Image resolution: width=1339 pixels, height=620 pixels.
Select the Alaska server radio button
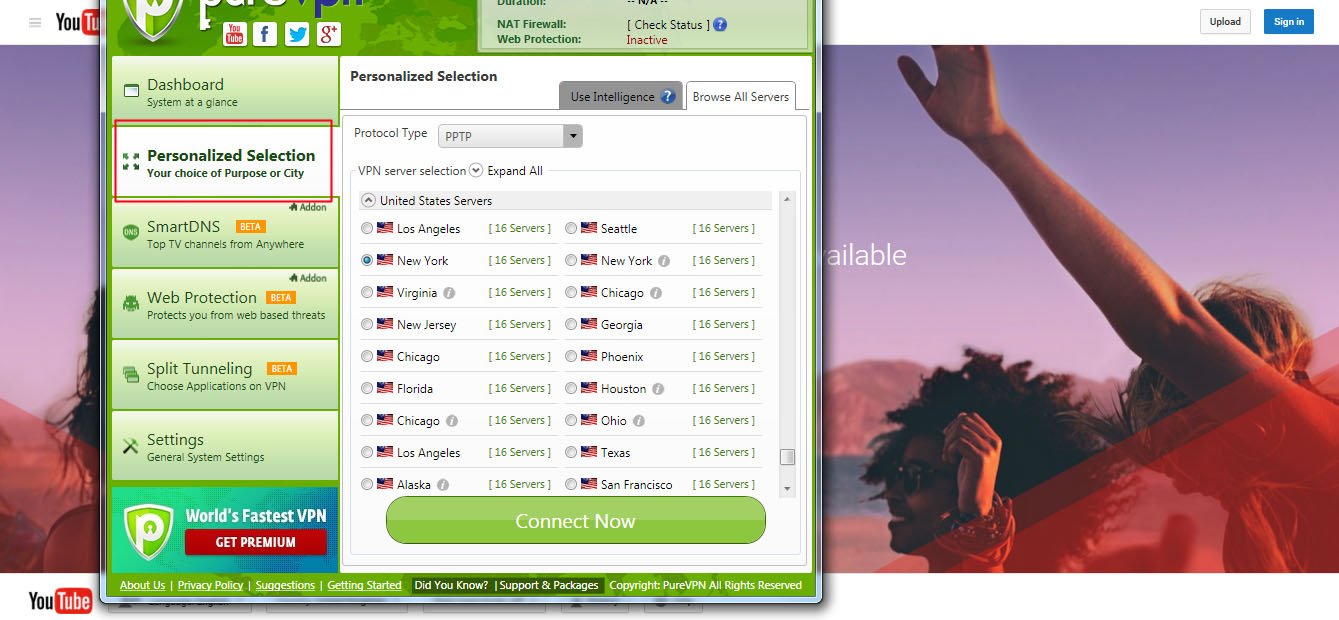pos(367,484)
